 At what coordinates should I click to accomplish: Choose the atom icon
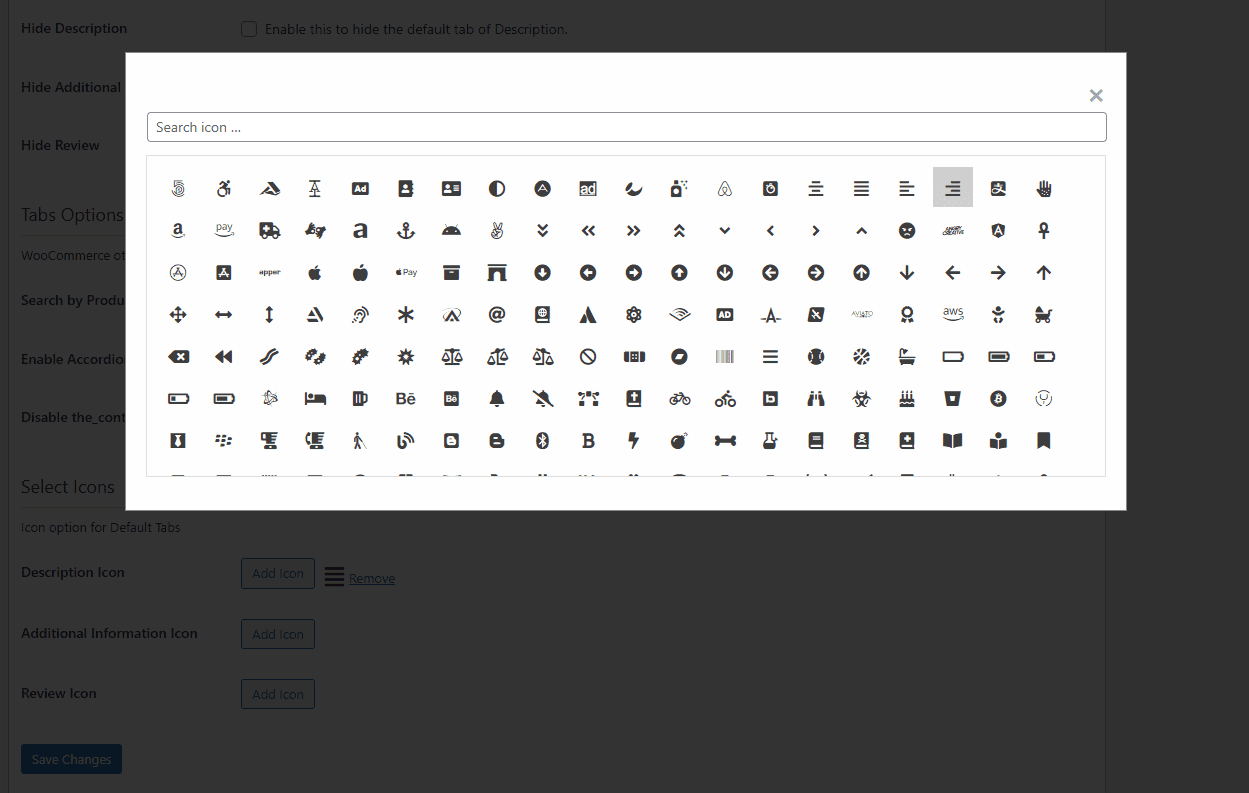pyautogui.click(x=633, y=315)
